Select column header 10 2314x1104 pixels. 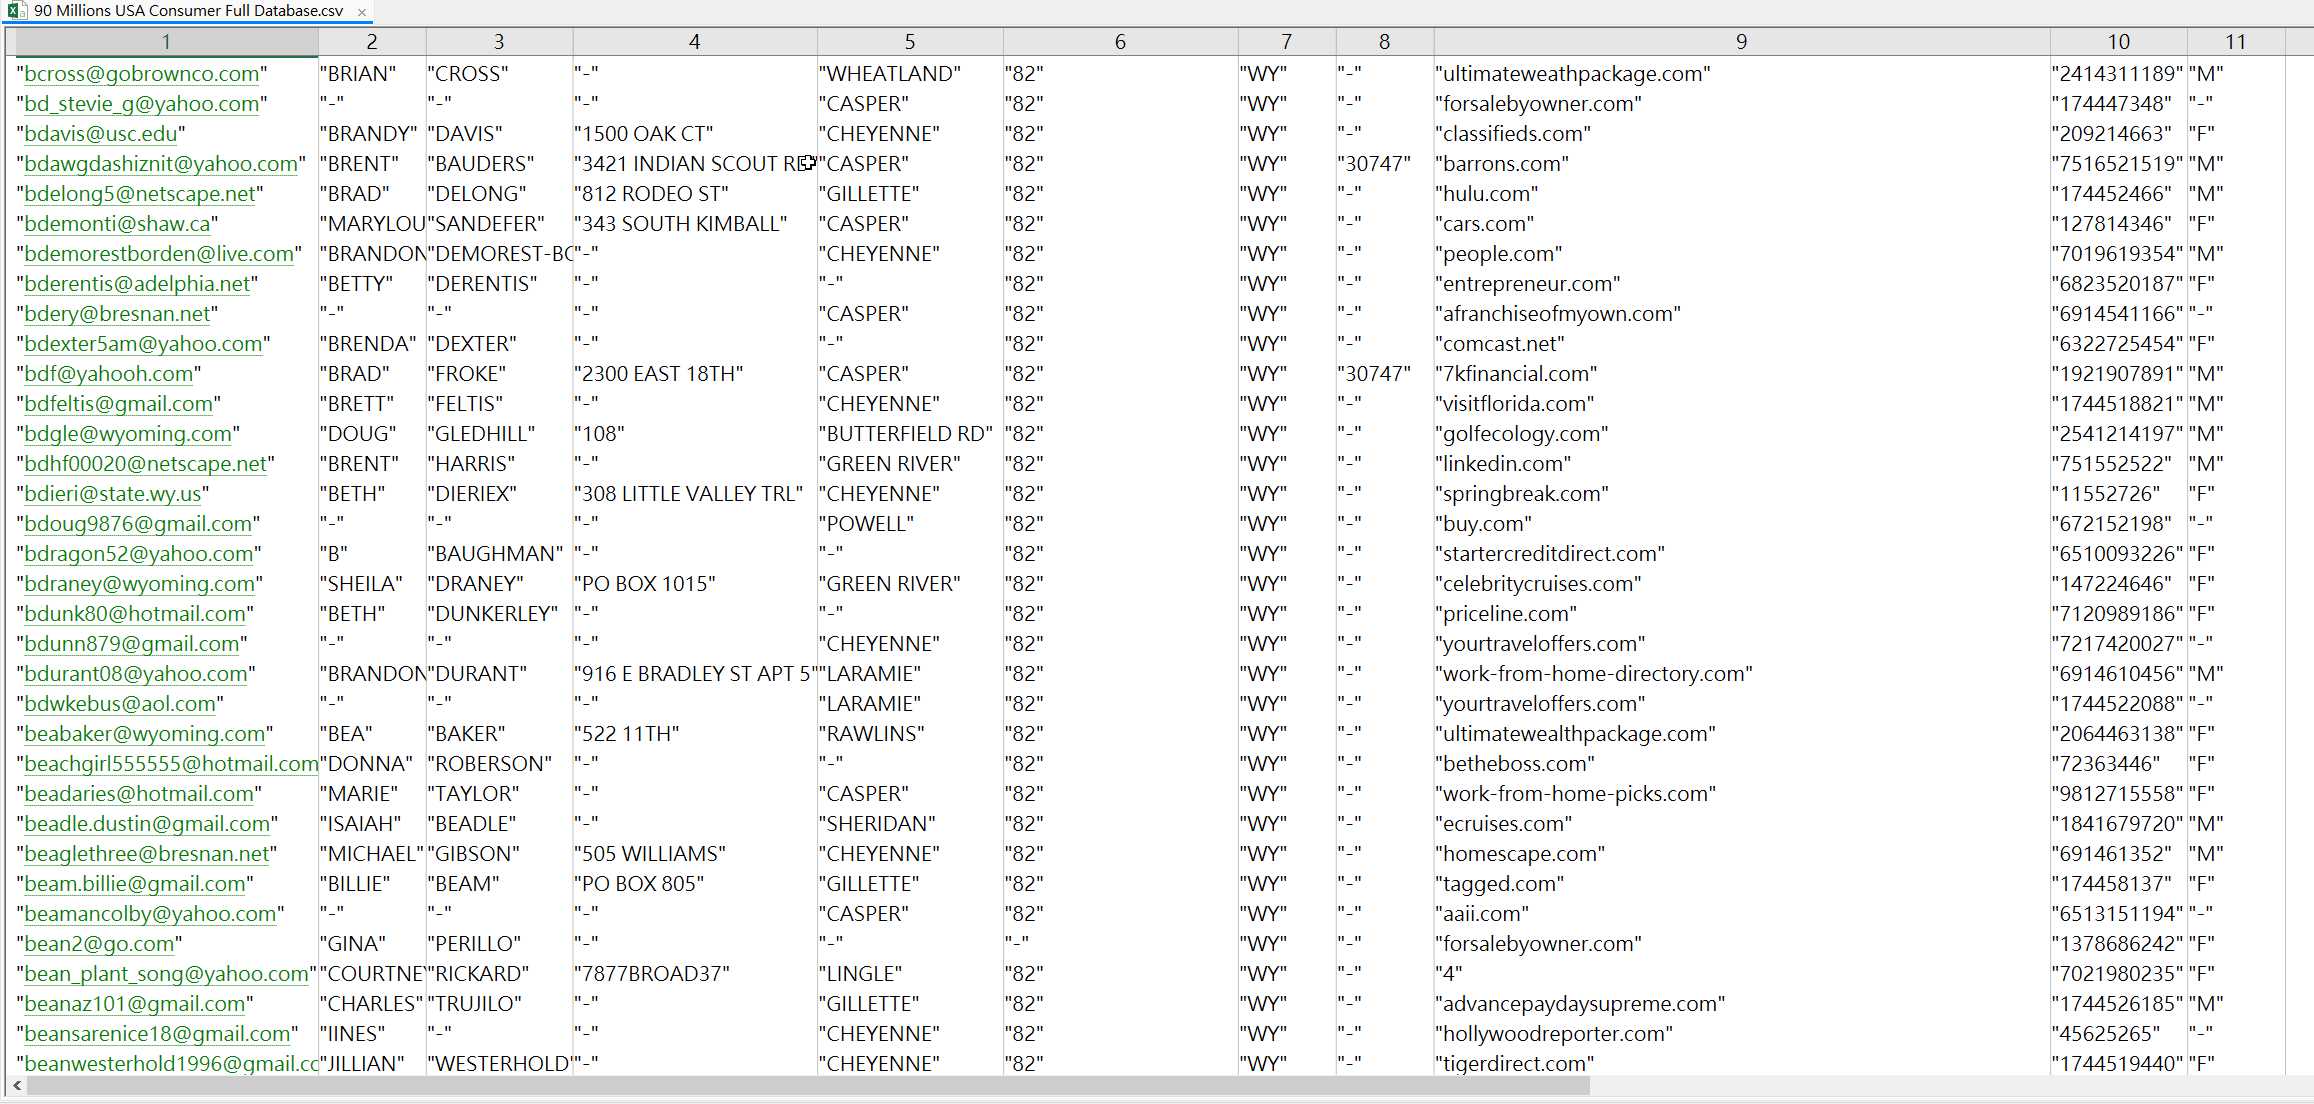[2119, 42]
